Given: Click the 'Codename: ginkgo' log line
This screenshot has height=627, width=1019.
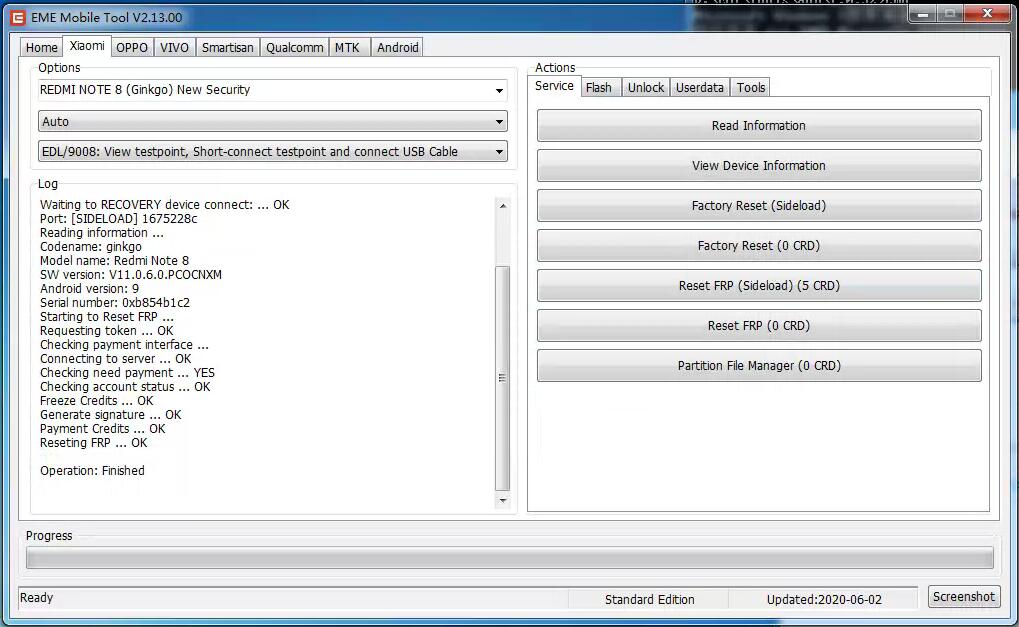Looking at the screenshot, I should 90,246.
